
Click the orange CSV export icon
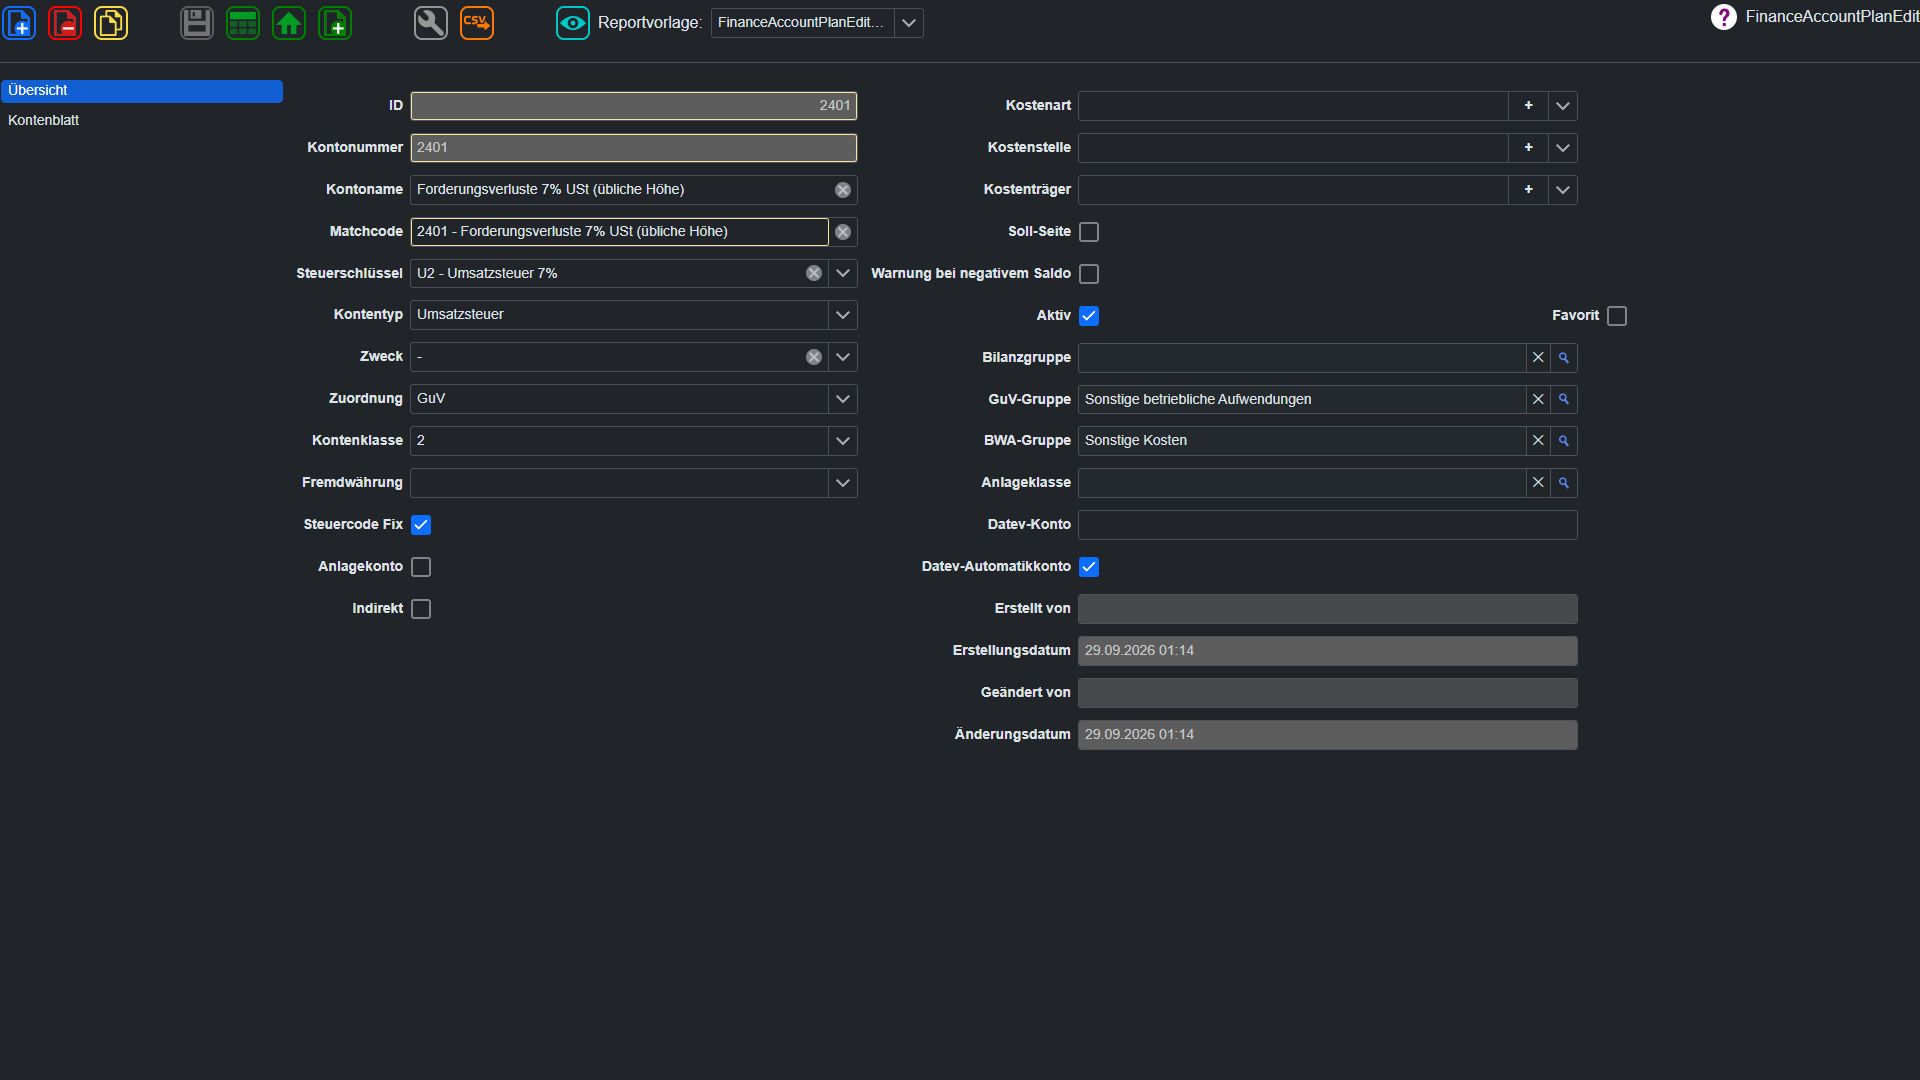click(477, 23)
